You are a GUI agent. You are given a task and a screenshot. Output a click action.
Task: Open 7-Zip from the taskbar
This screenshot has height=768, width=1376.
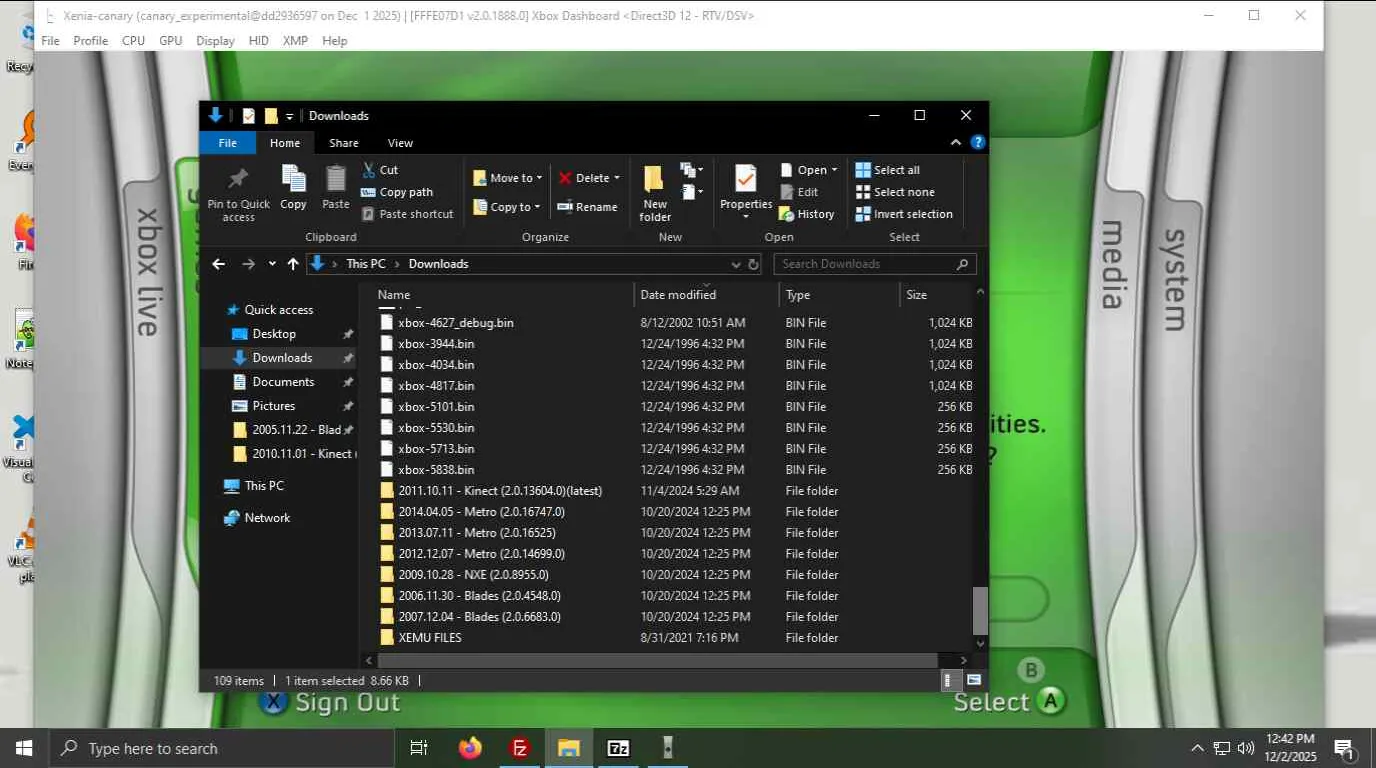click(619, 748)
